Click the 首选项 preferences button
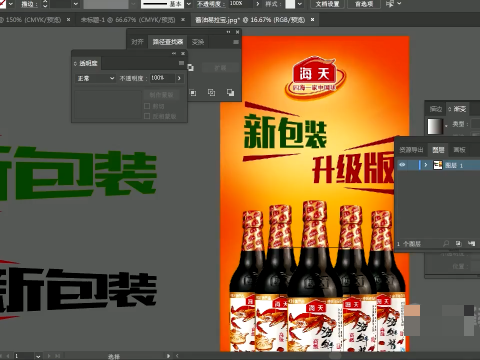This screenshot has height=360, width=480. point(364,4)
